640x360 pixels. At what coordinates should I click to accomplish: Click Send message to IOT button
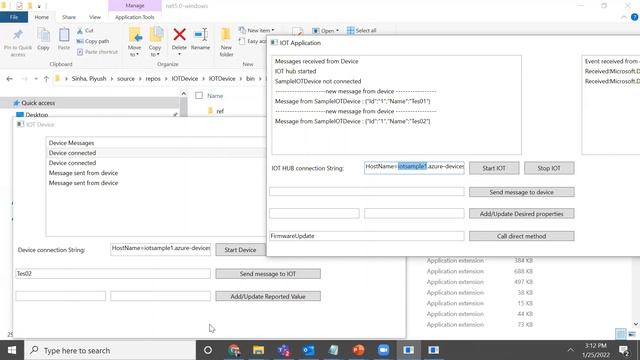click(268, 274)
